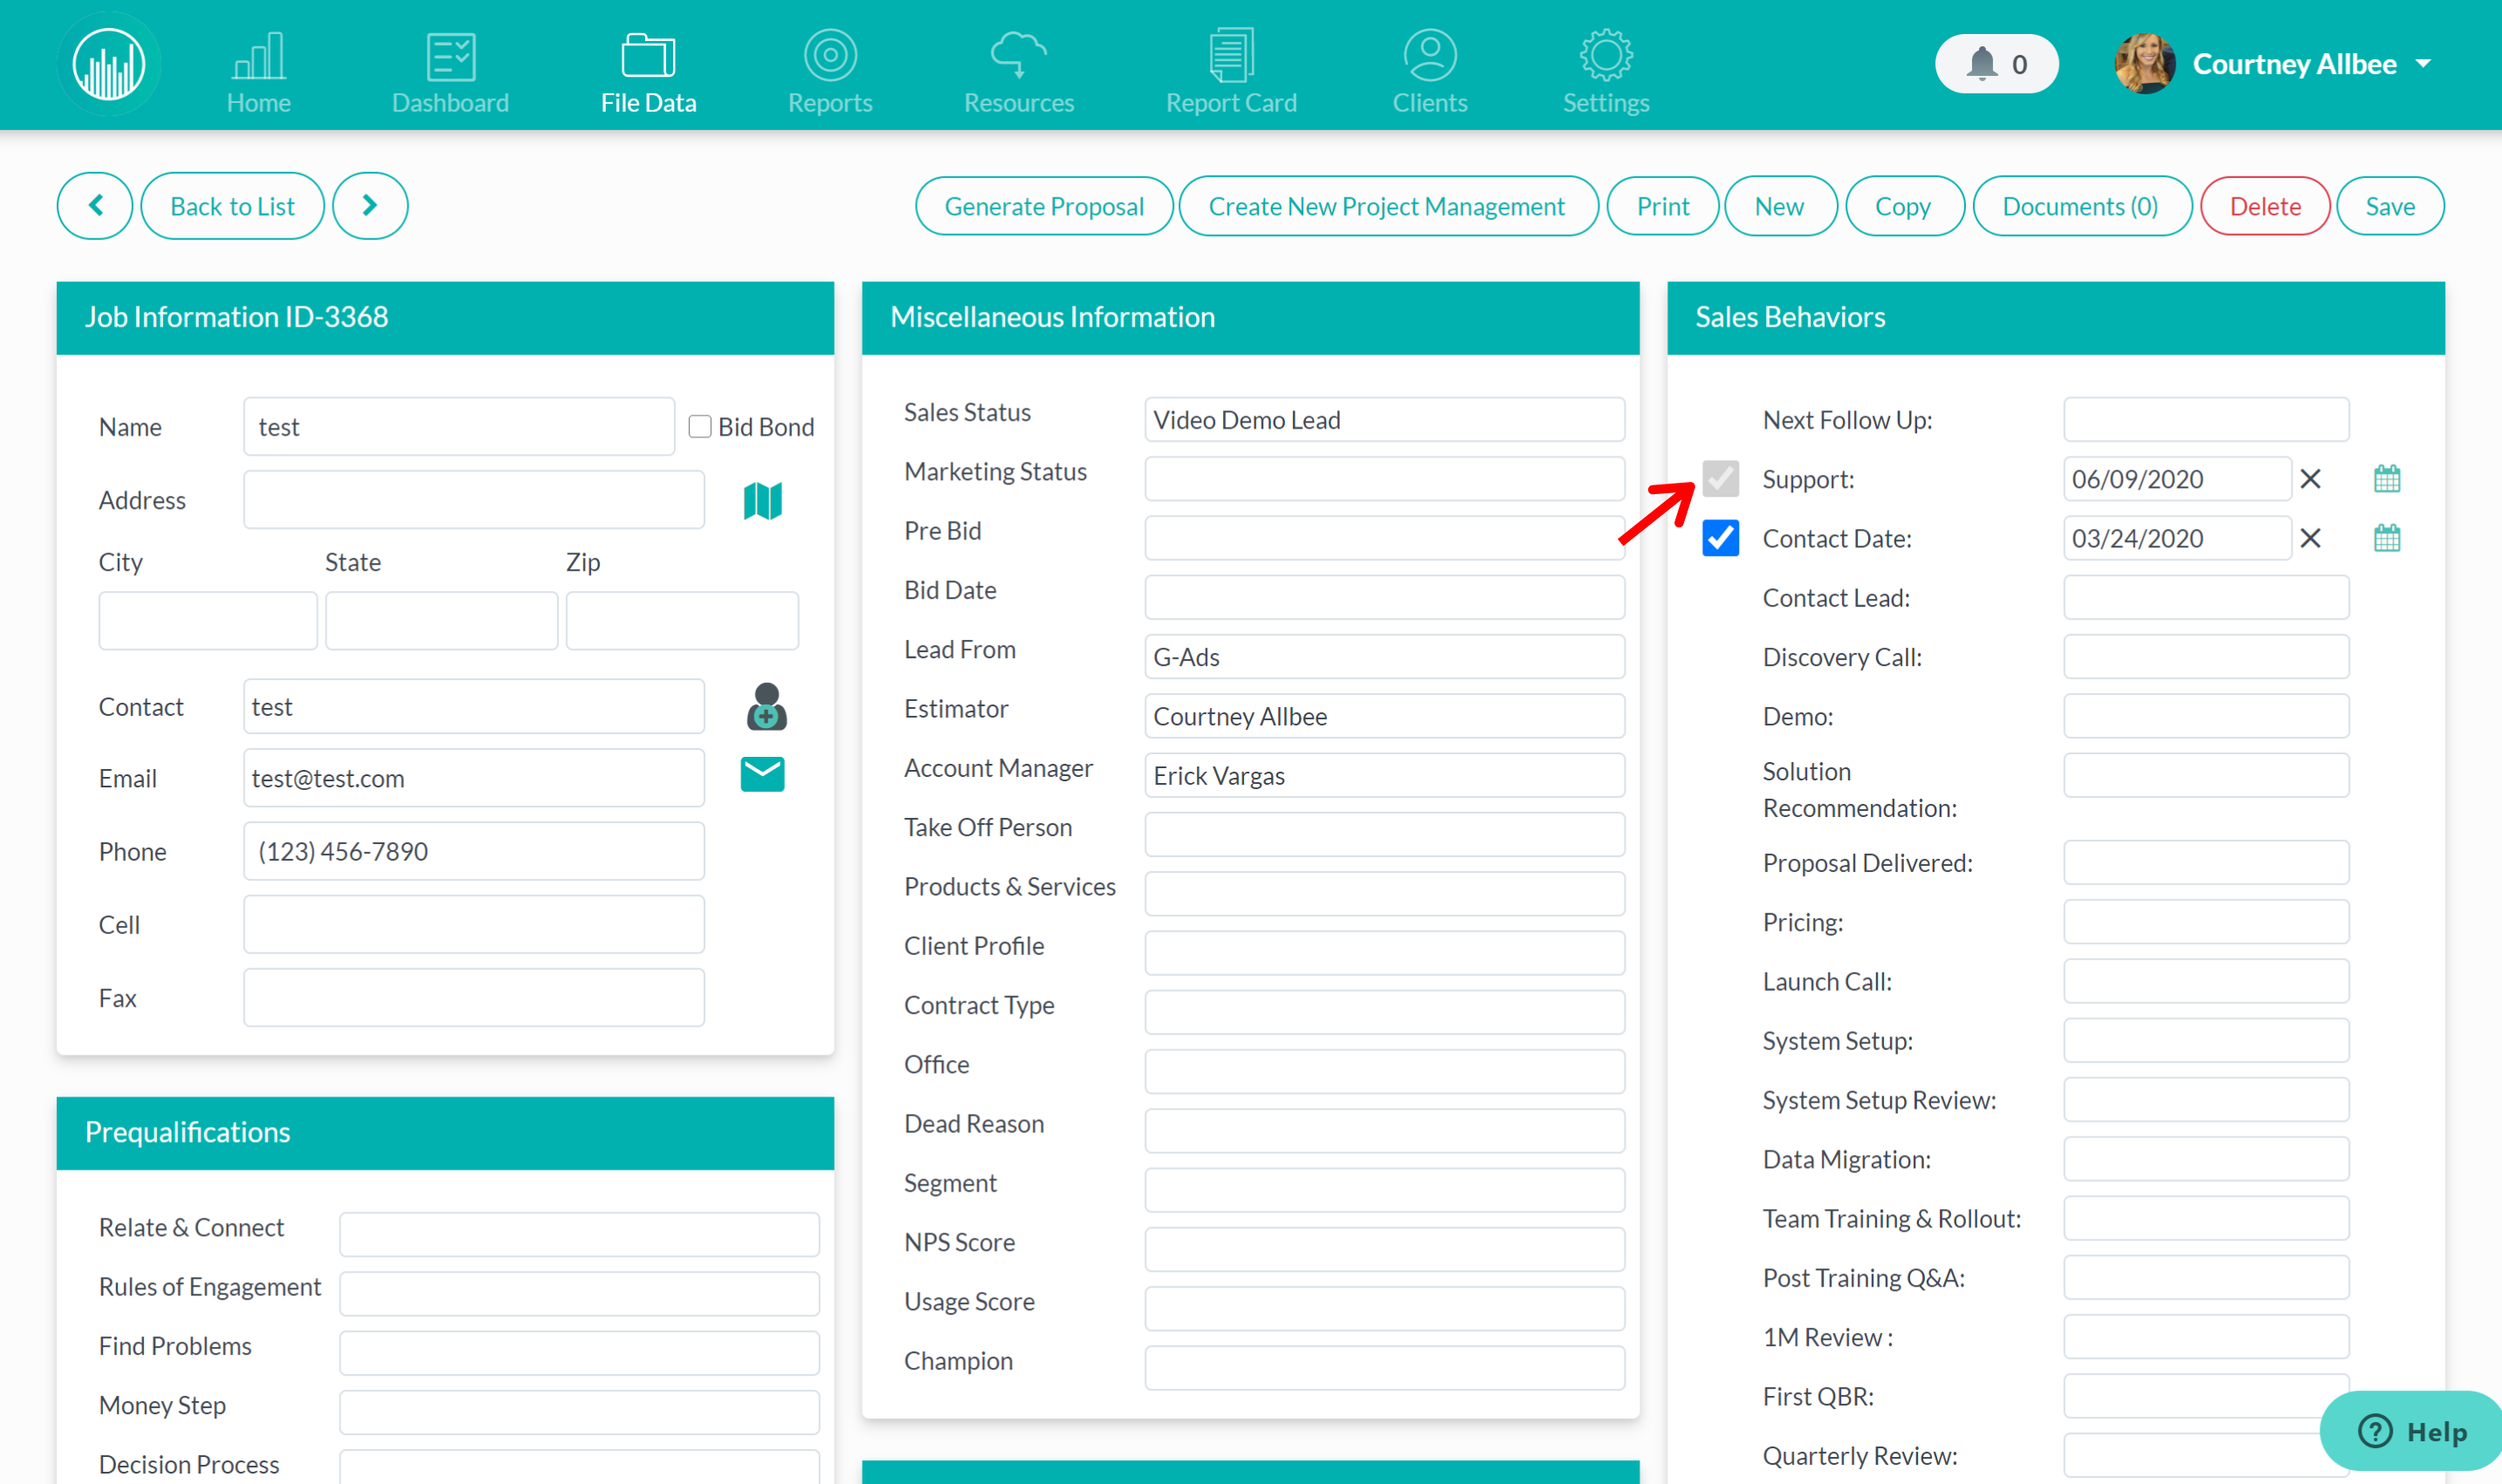Open the Estimator dropdown
Viewport: 2502px width, 1484px height.
1384,716
